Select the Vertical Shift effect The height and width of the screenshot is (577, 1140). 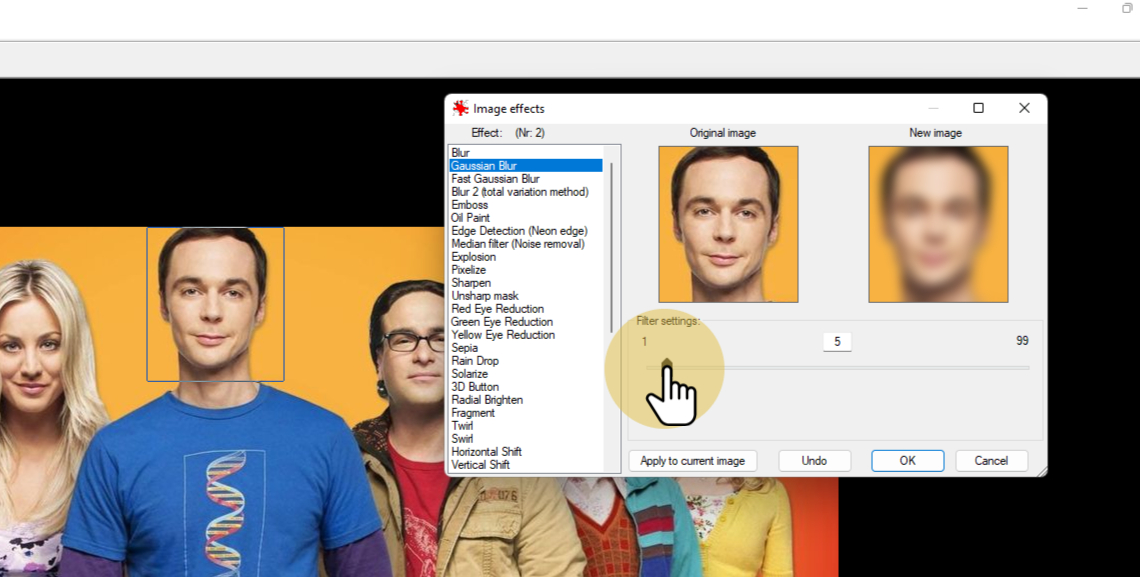481,465
